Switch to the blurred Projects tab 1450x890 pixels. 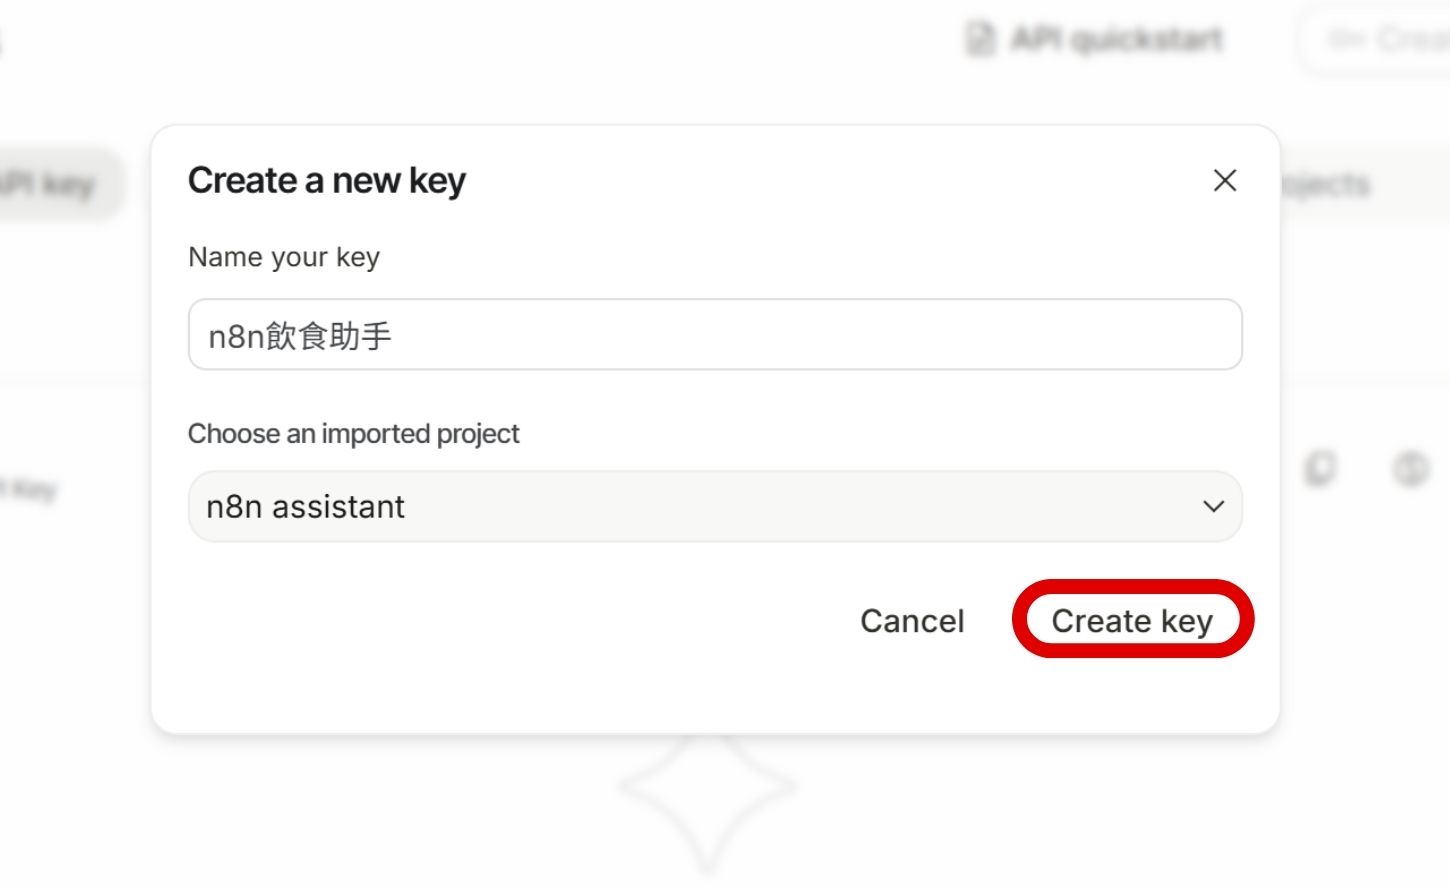click(1328, 185)
